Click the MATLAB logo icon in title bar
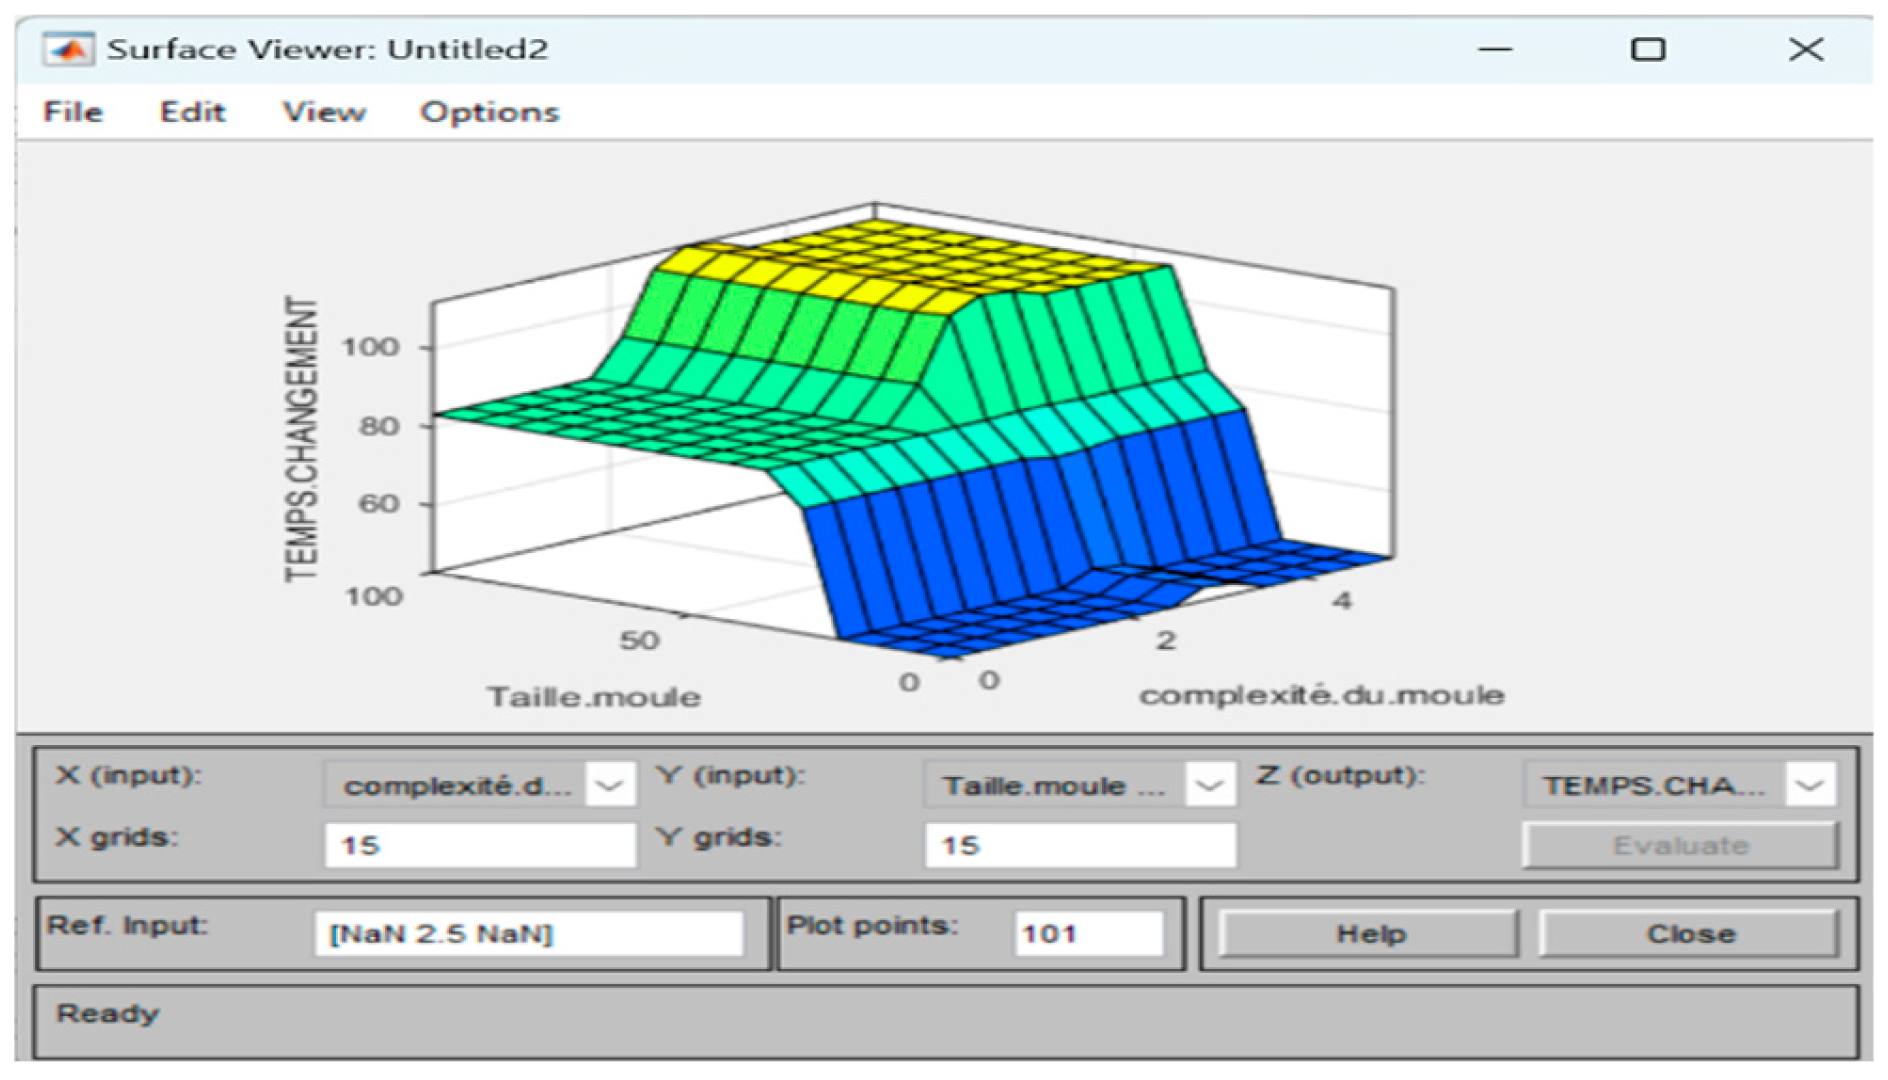The width and height of the screenshot is (1888, 1080). point(68,49)
